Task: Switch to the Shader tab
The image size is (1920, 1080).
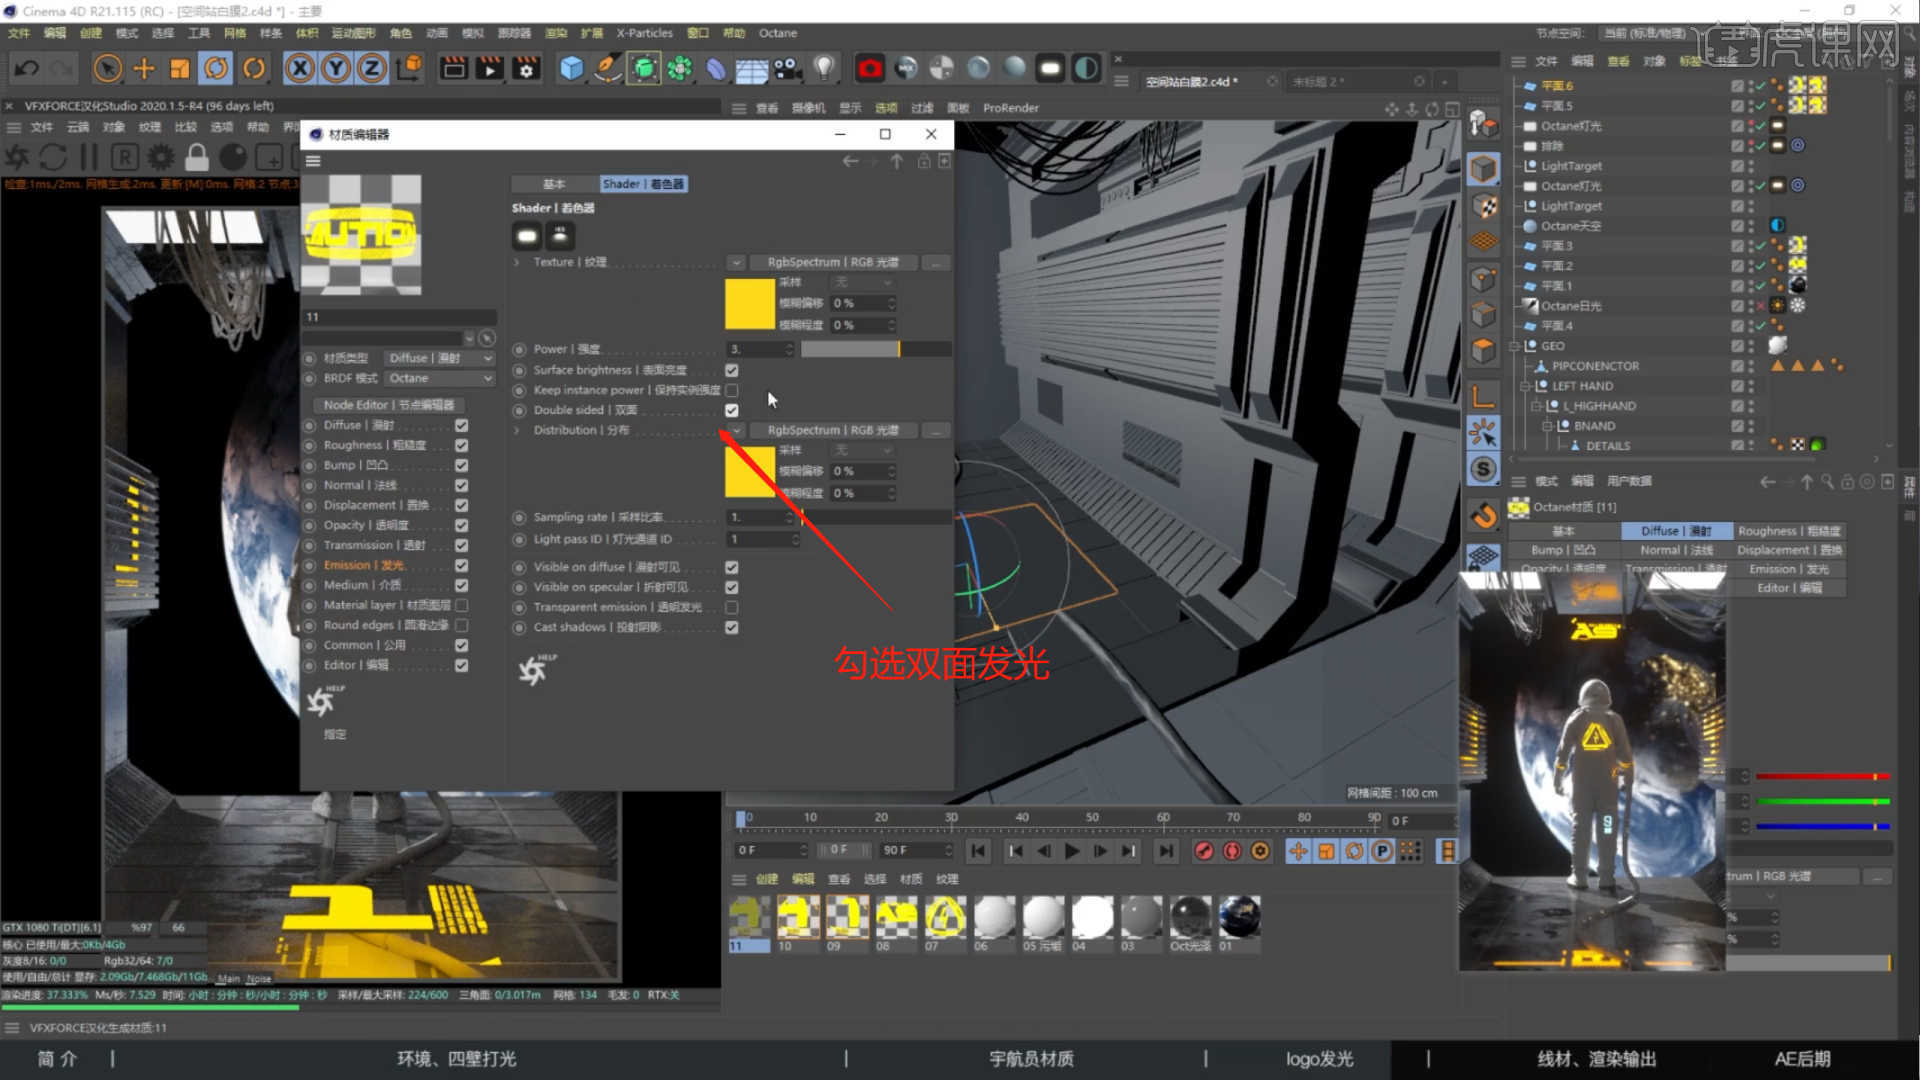Action: point(643,184)
